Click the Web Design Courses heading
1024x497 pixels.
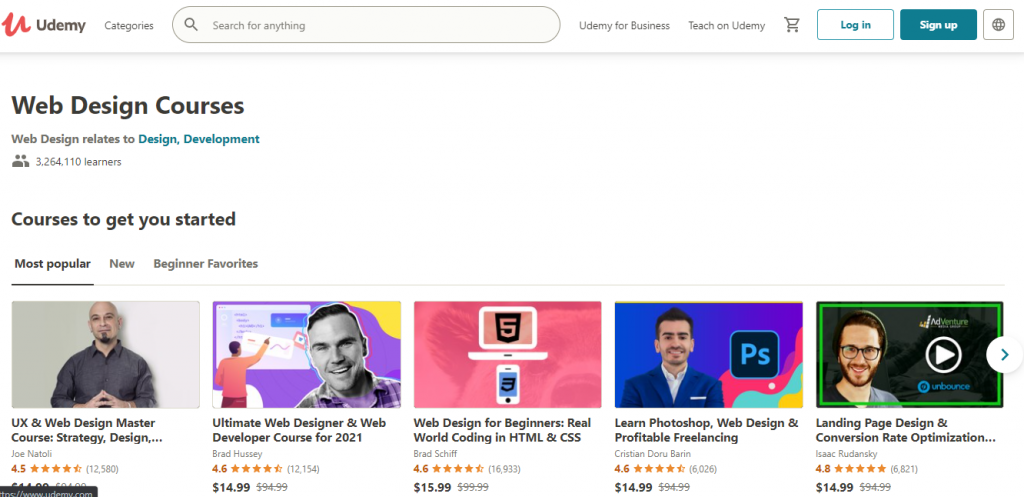(128, 105)
